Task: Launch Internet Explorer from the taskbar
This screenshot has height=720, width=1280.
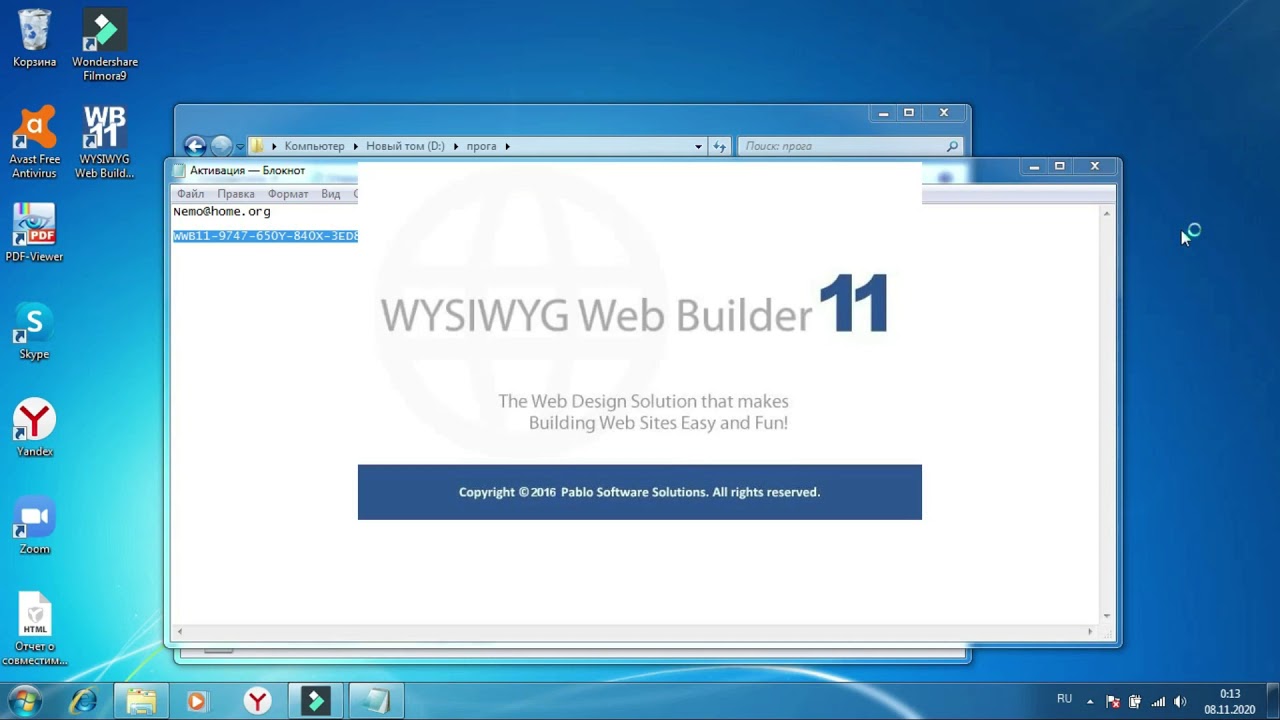Action: point(83,701)
